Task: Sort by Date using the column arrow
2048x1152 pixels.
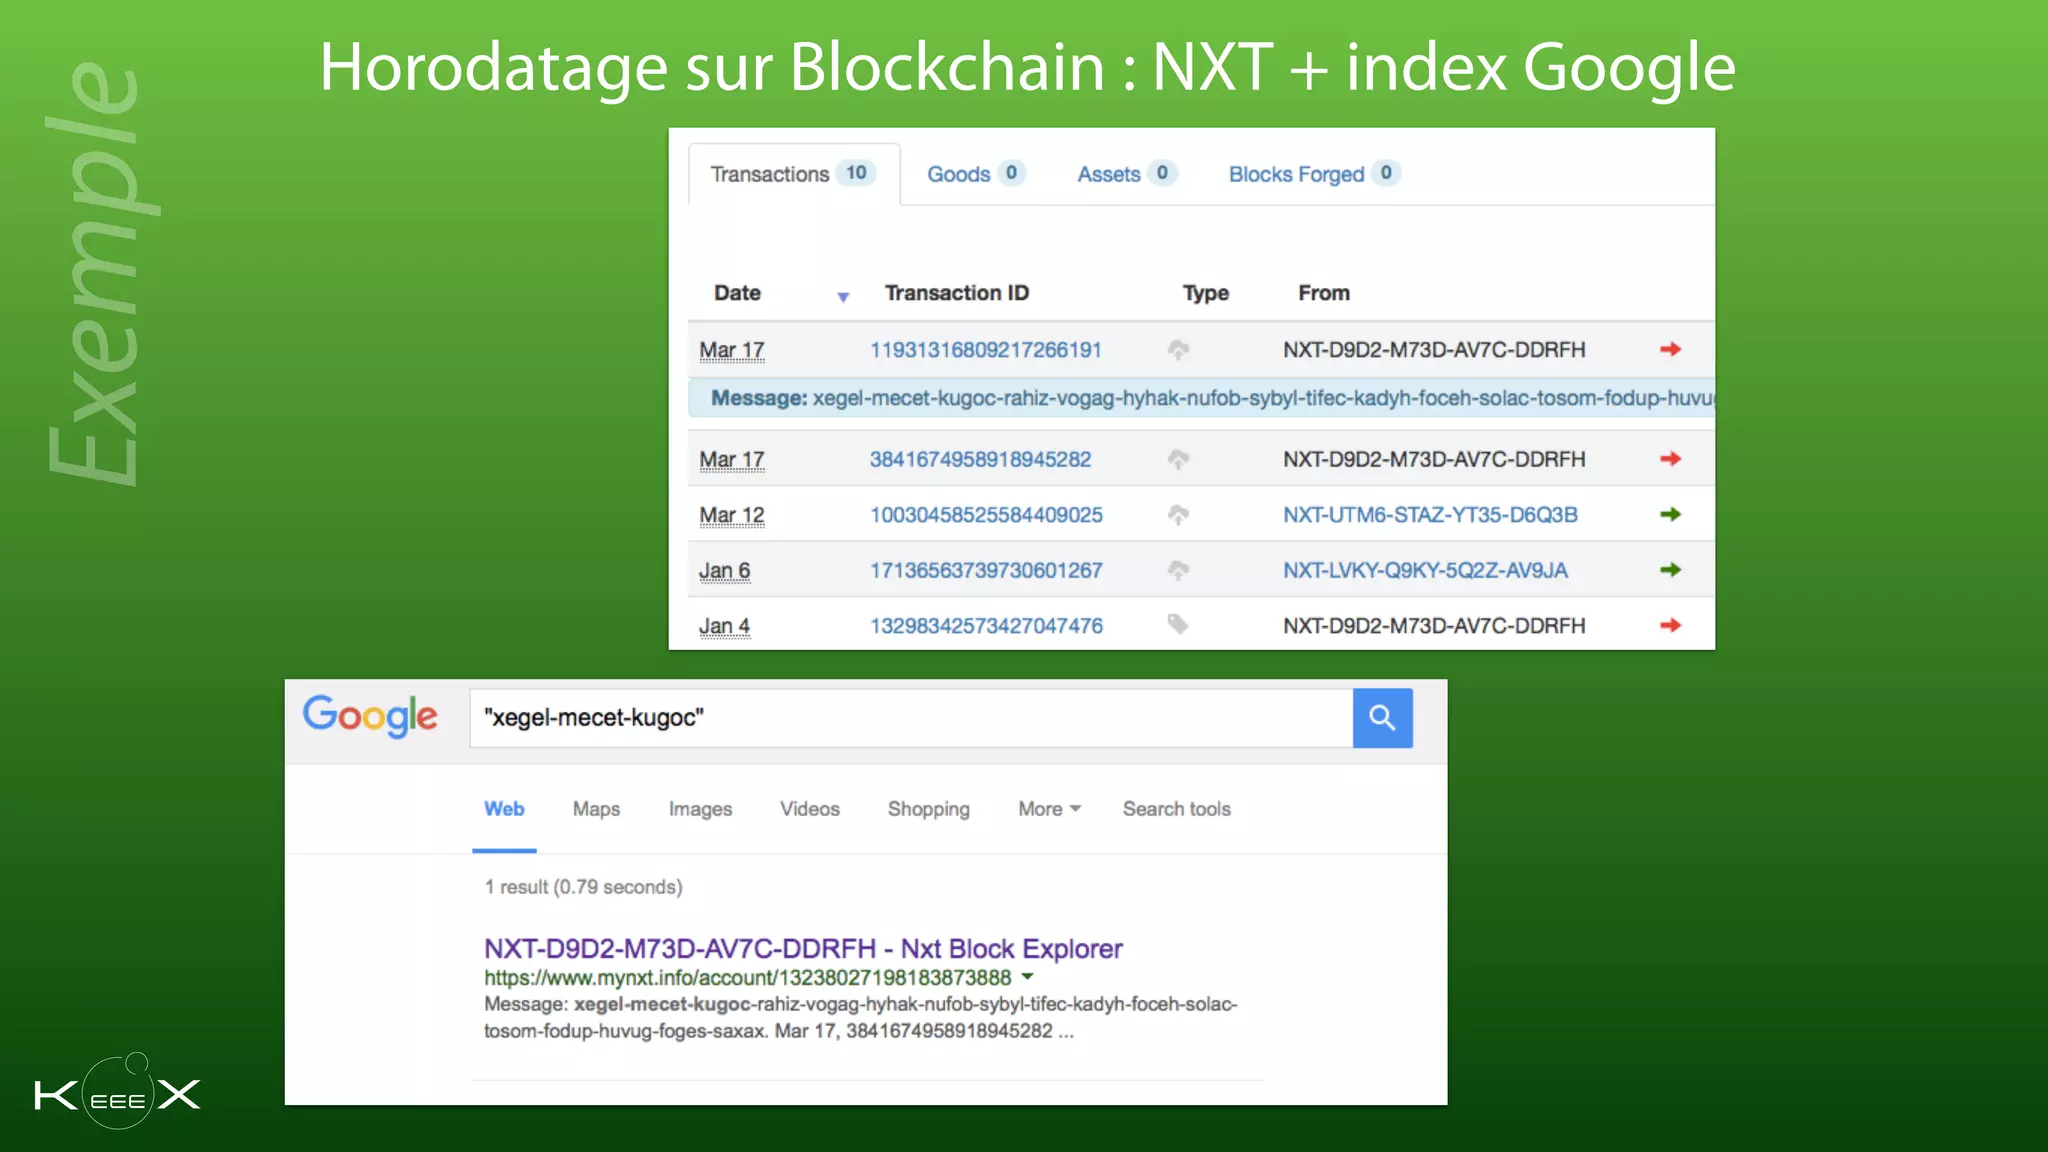Action: point(843,297)
